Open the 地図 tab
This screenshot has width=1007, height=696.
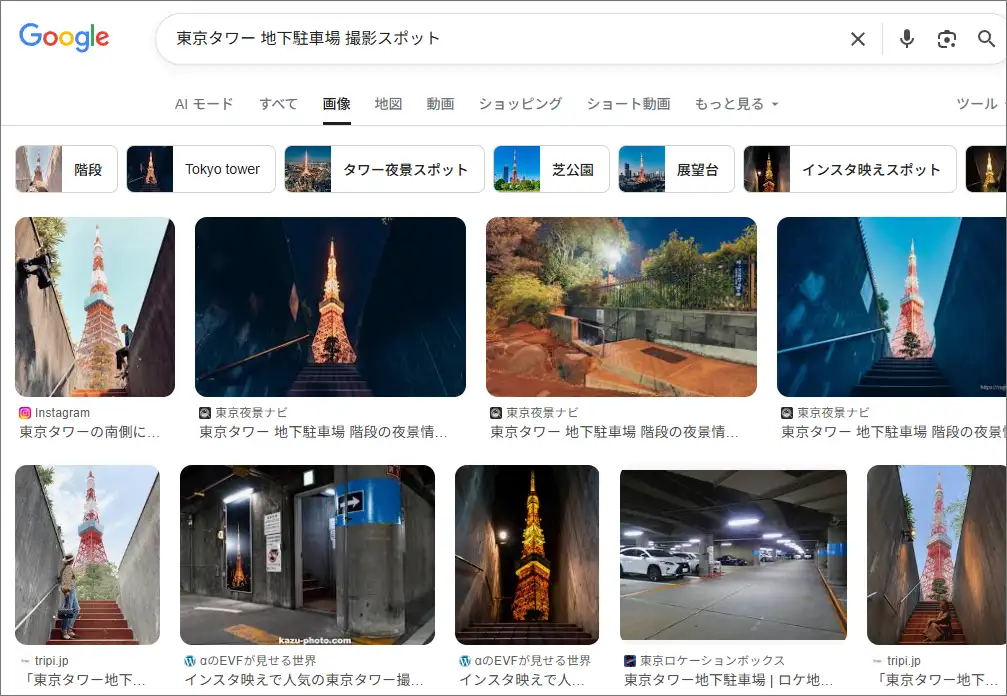pos(388,104)
